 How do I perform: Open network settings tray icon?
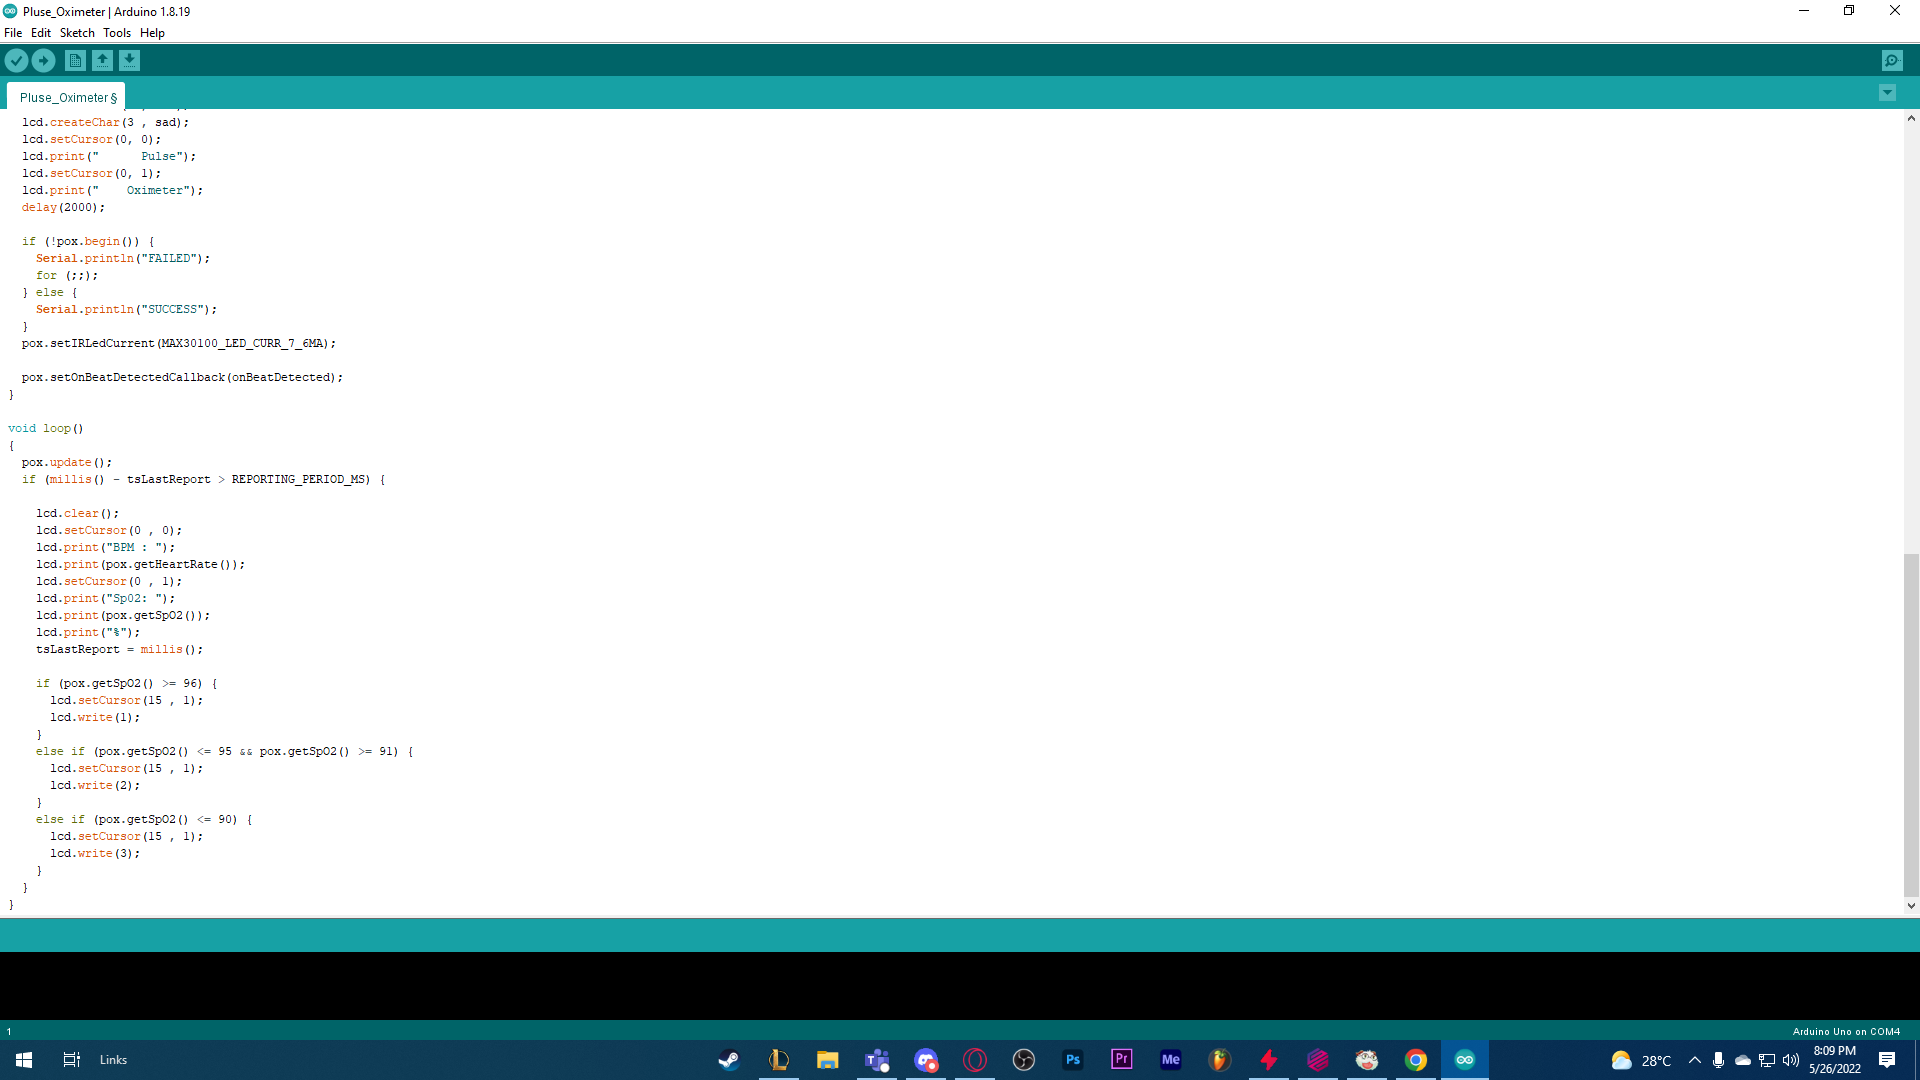click(x=1767, y=1060)
